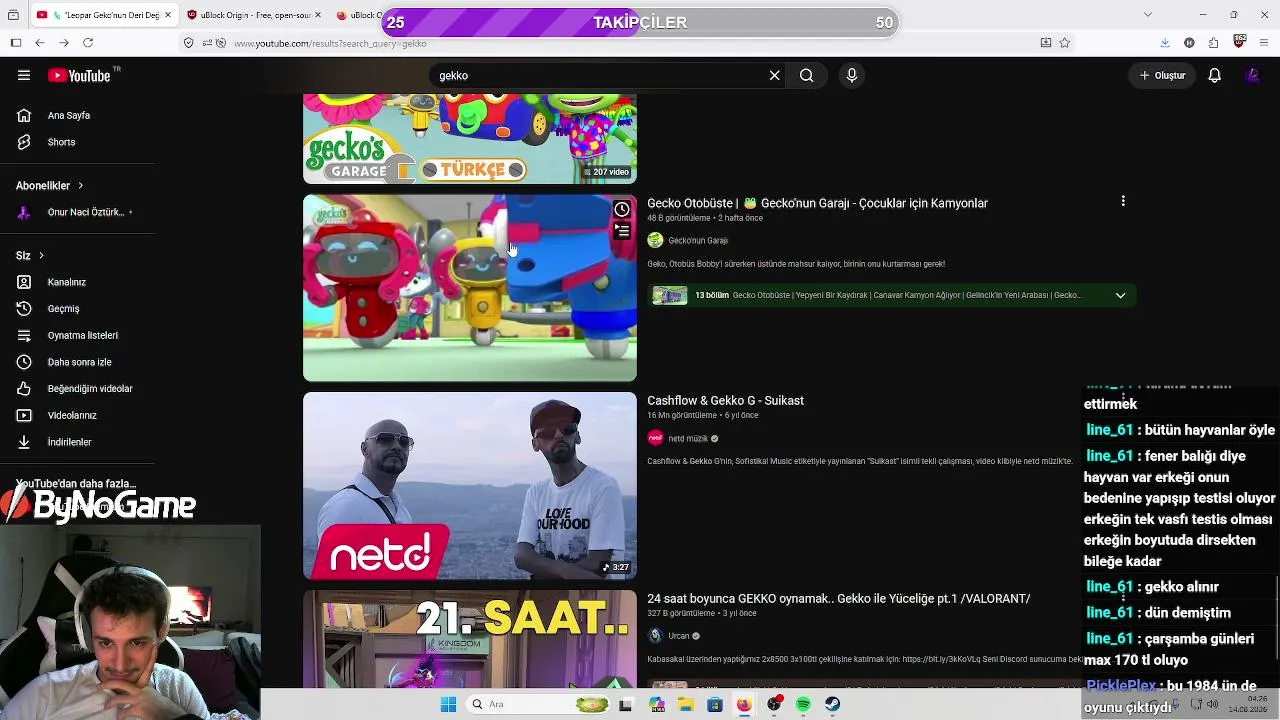Start voice search with the microphone
This screenshot has width=1280, height=720.
pos(852,75)
